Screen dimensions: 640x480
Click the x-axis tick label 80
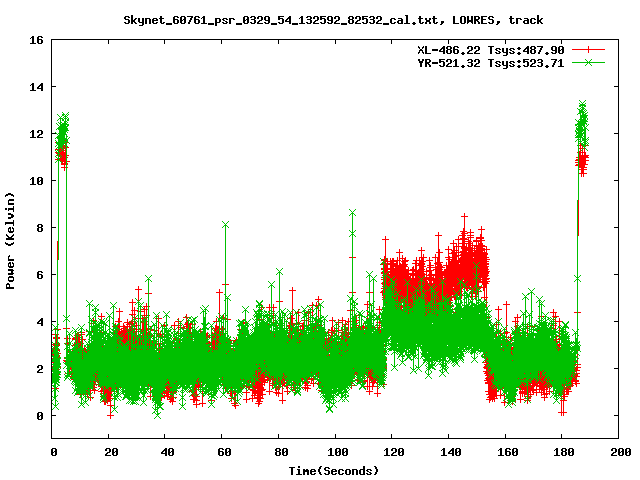[281, 452]
